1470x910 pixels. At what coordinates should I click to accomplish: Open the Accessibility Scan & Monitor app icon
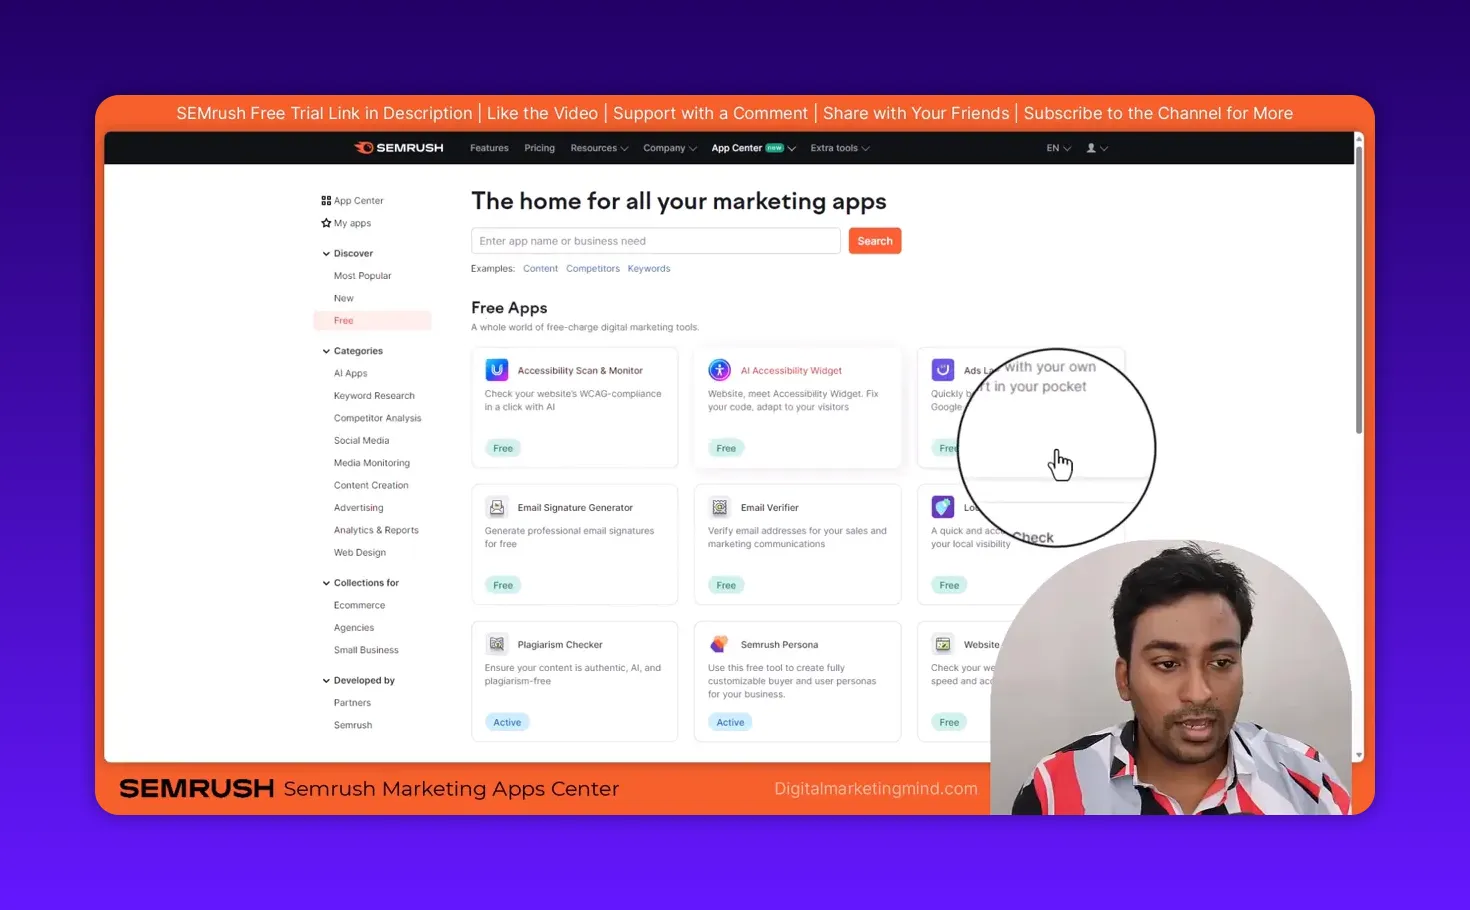click(497, 369)
